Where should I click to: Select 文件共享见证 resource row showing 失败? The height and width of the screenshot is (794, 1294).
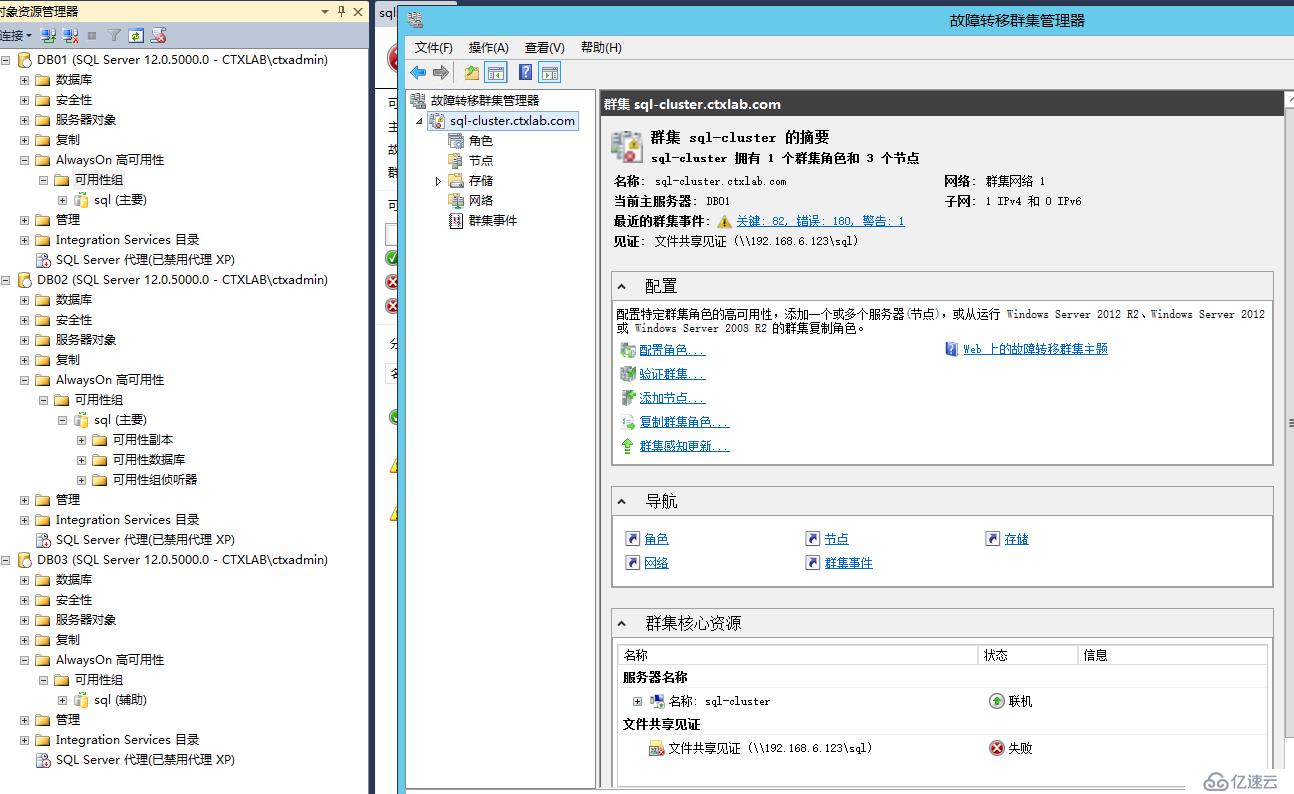pos(942,748)
